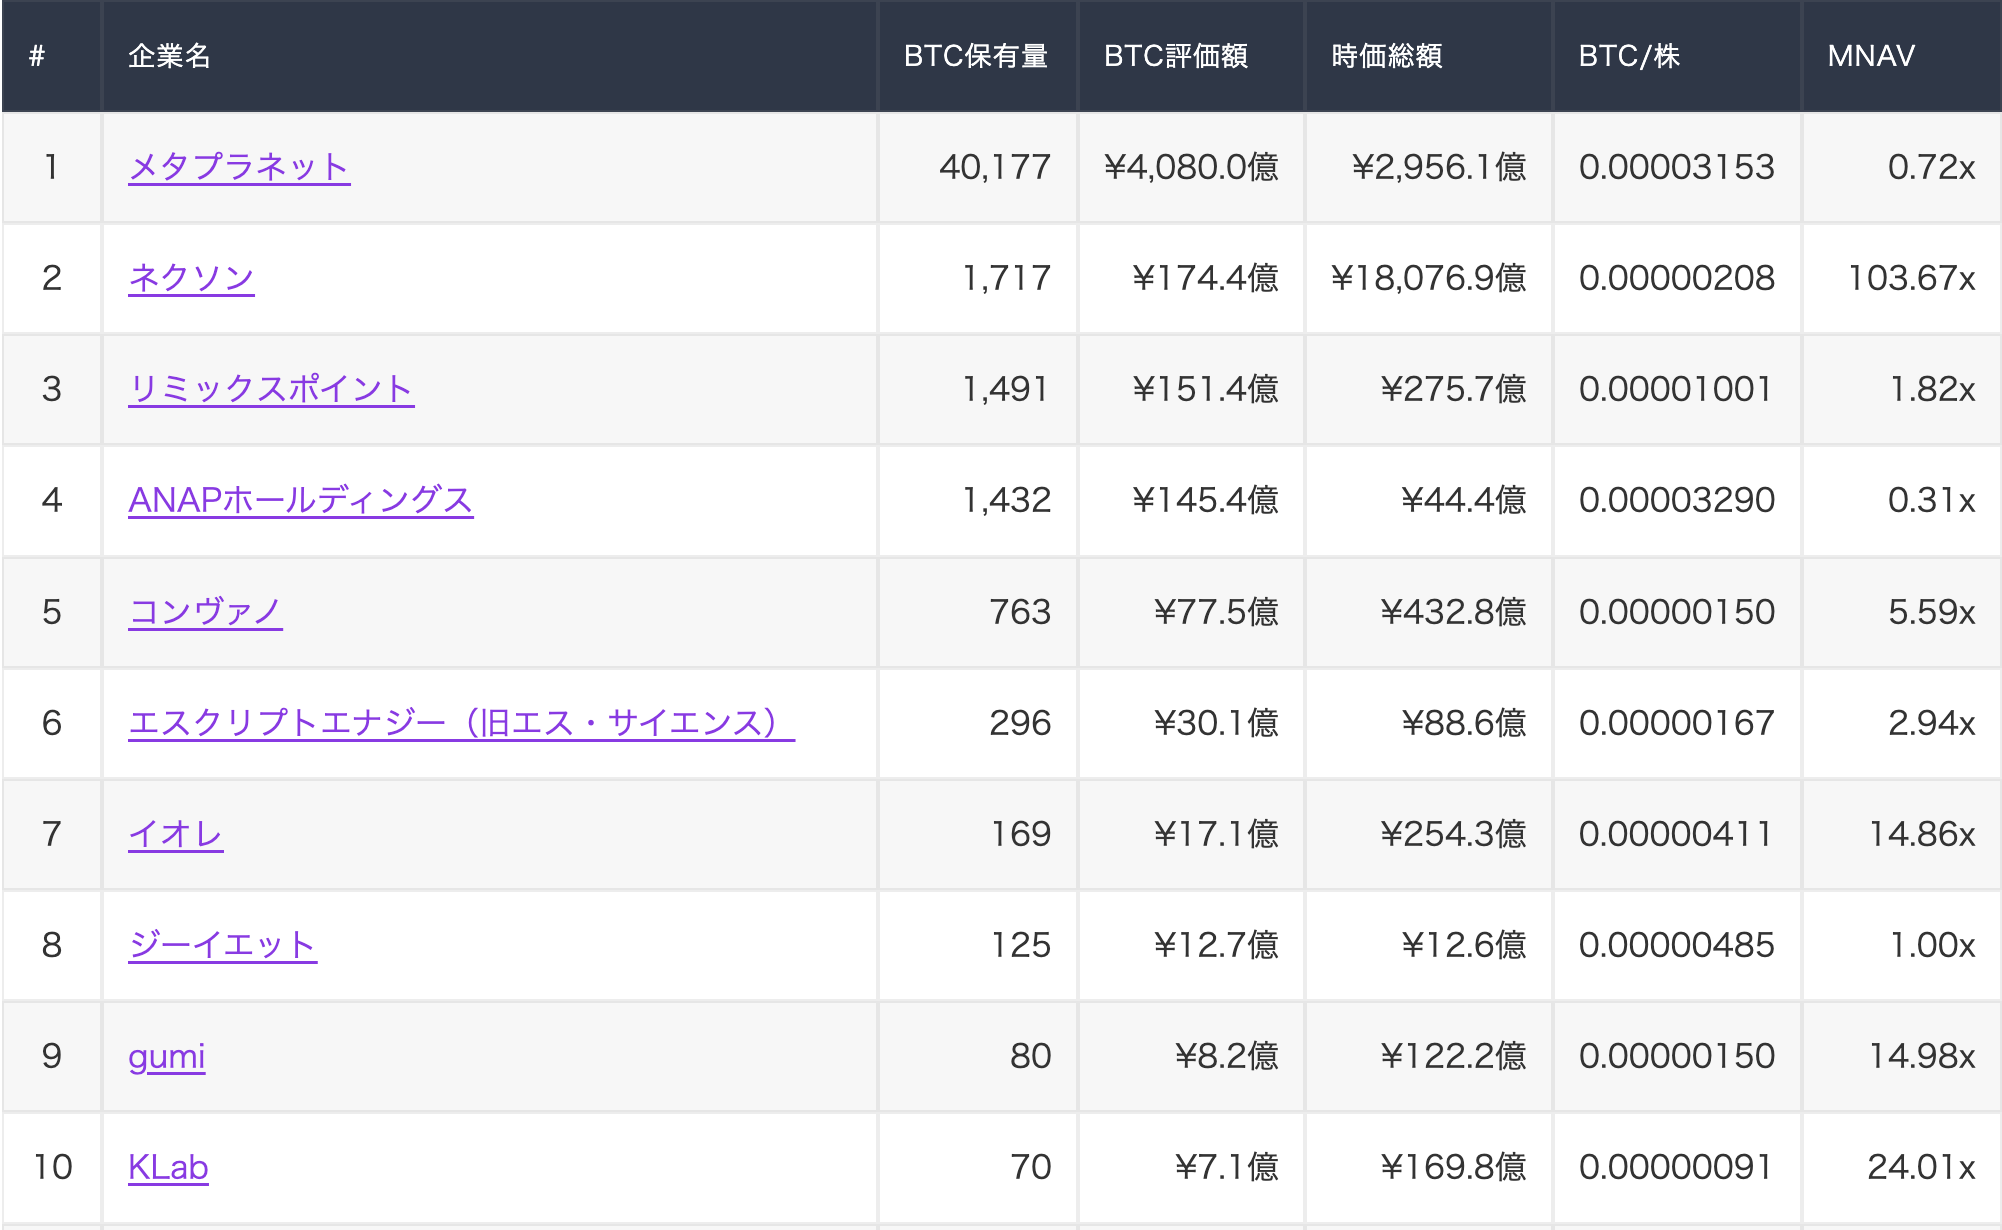
Task: Open the ネクソン company link
Action: coord(191,278)
